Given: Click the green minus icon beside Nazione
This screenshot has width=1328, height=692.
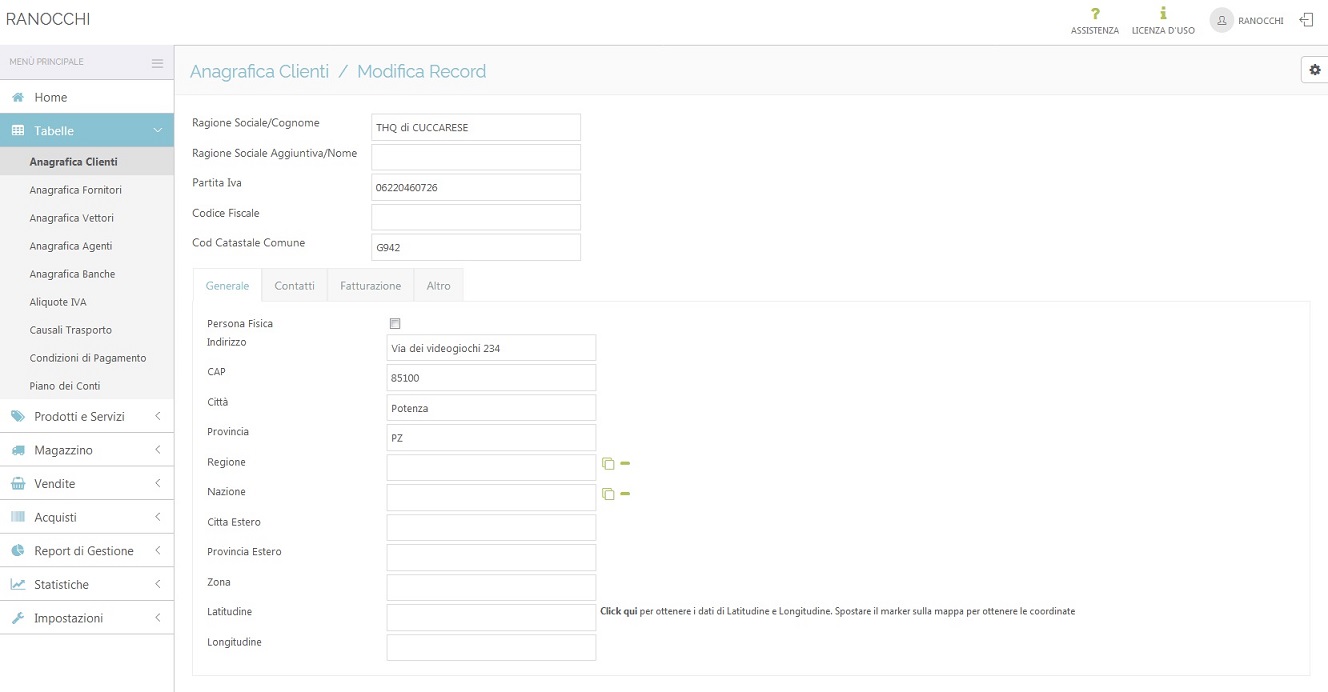Looking at the screenshot, I should 625,494.
